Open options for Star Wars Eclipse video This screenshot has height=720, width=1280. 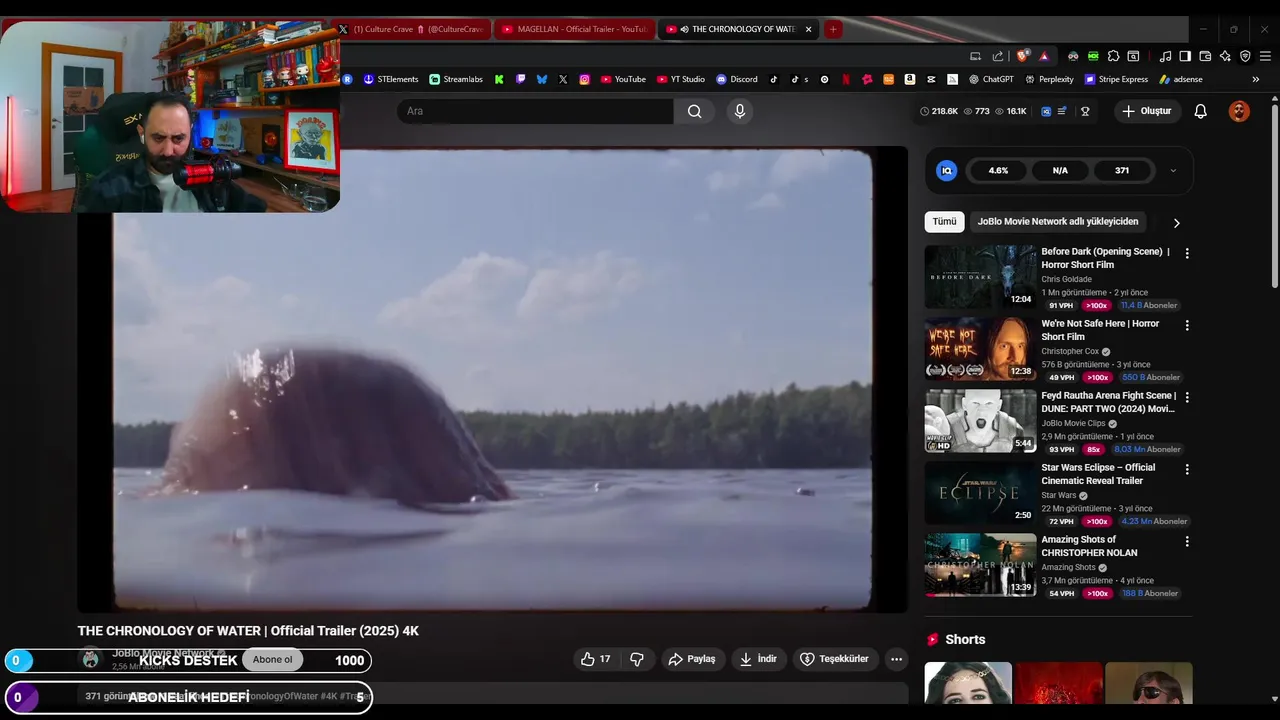tap(1187, 470)
